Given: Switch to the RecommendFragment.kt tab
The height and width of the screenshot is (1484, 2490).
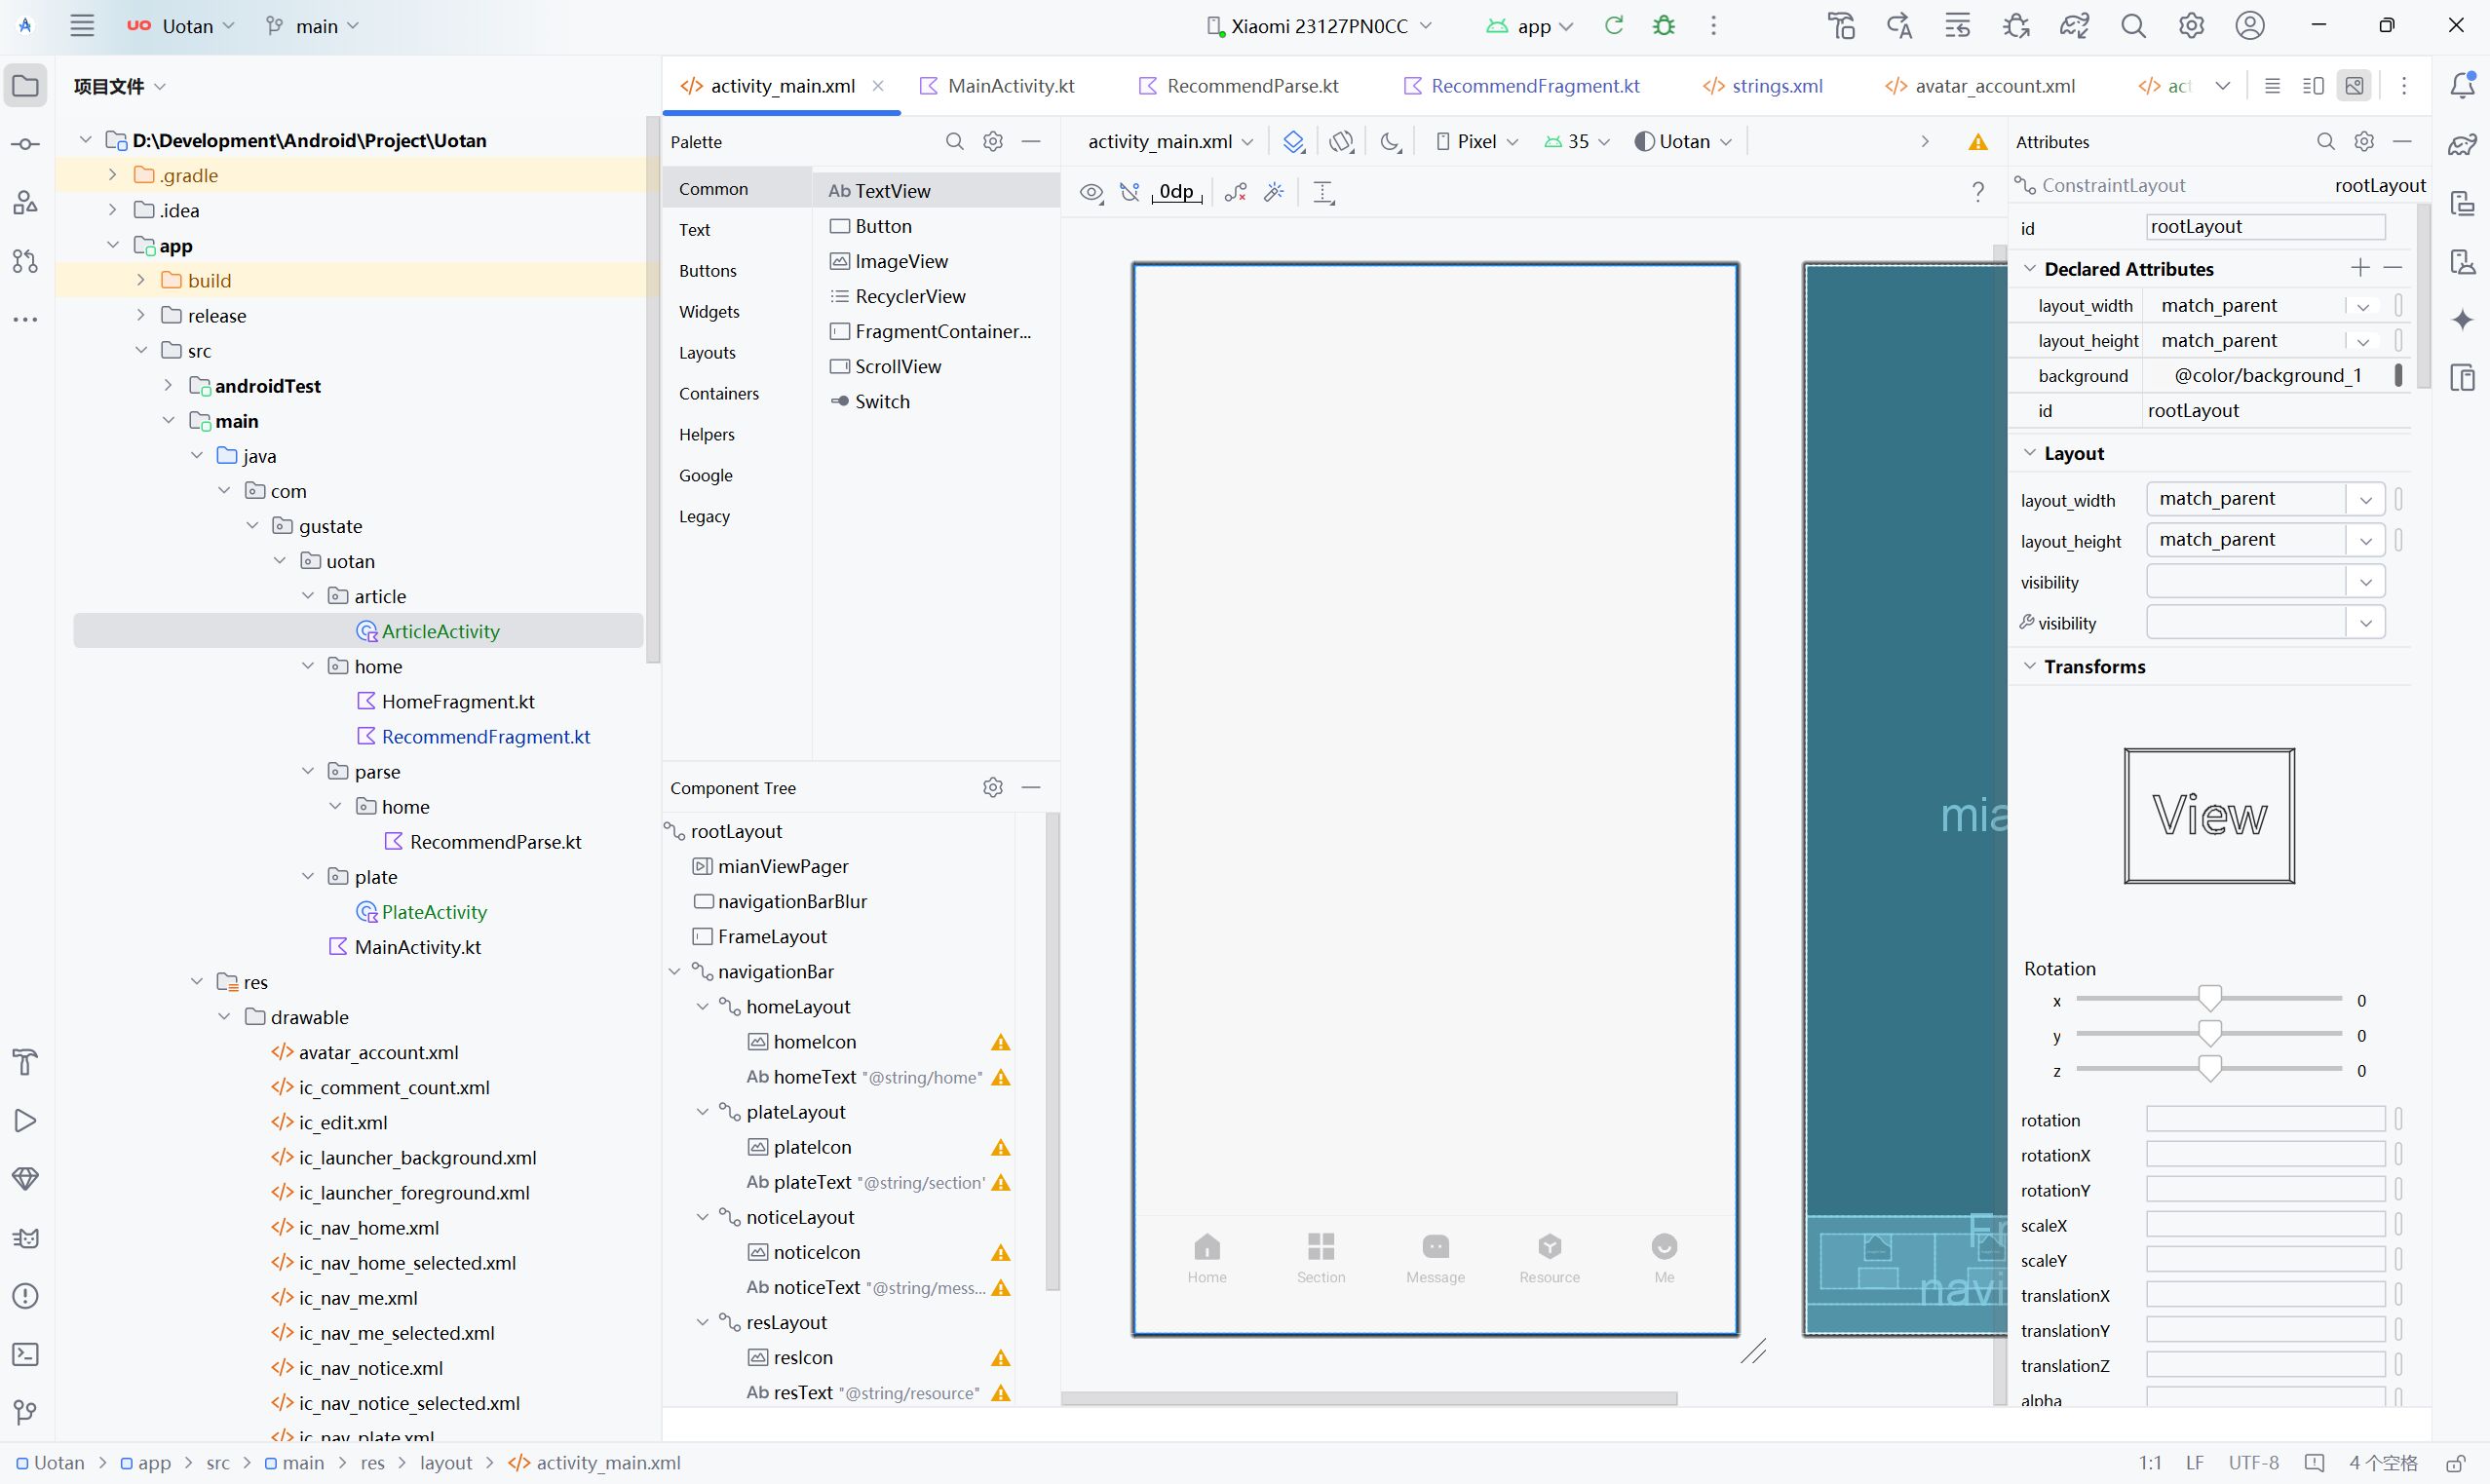Looking at the screenshot, I should 1522,86.
